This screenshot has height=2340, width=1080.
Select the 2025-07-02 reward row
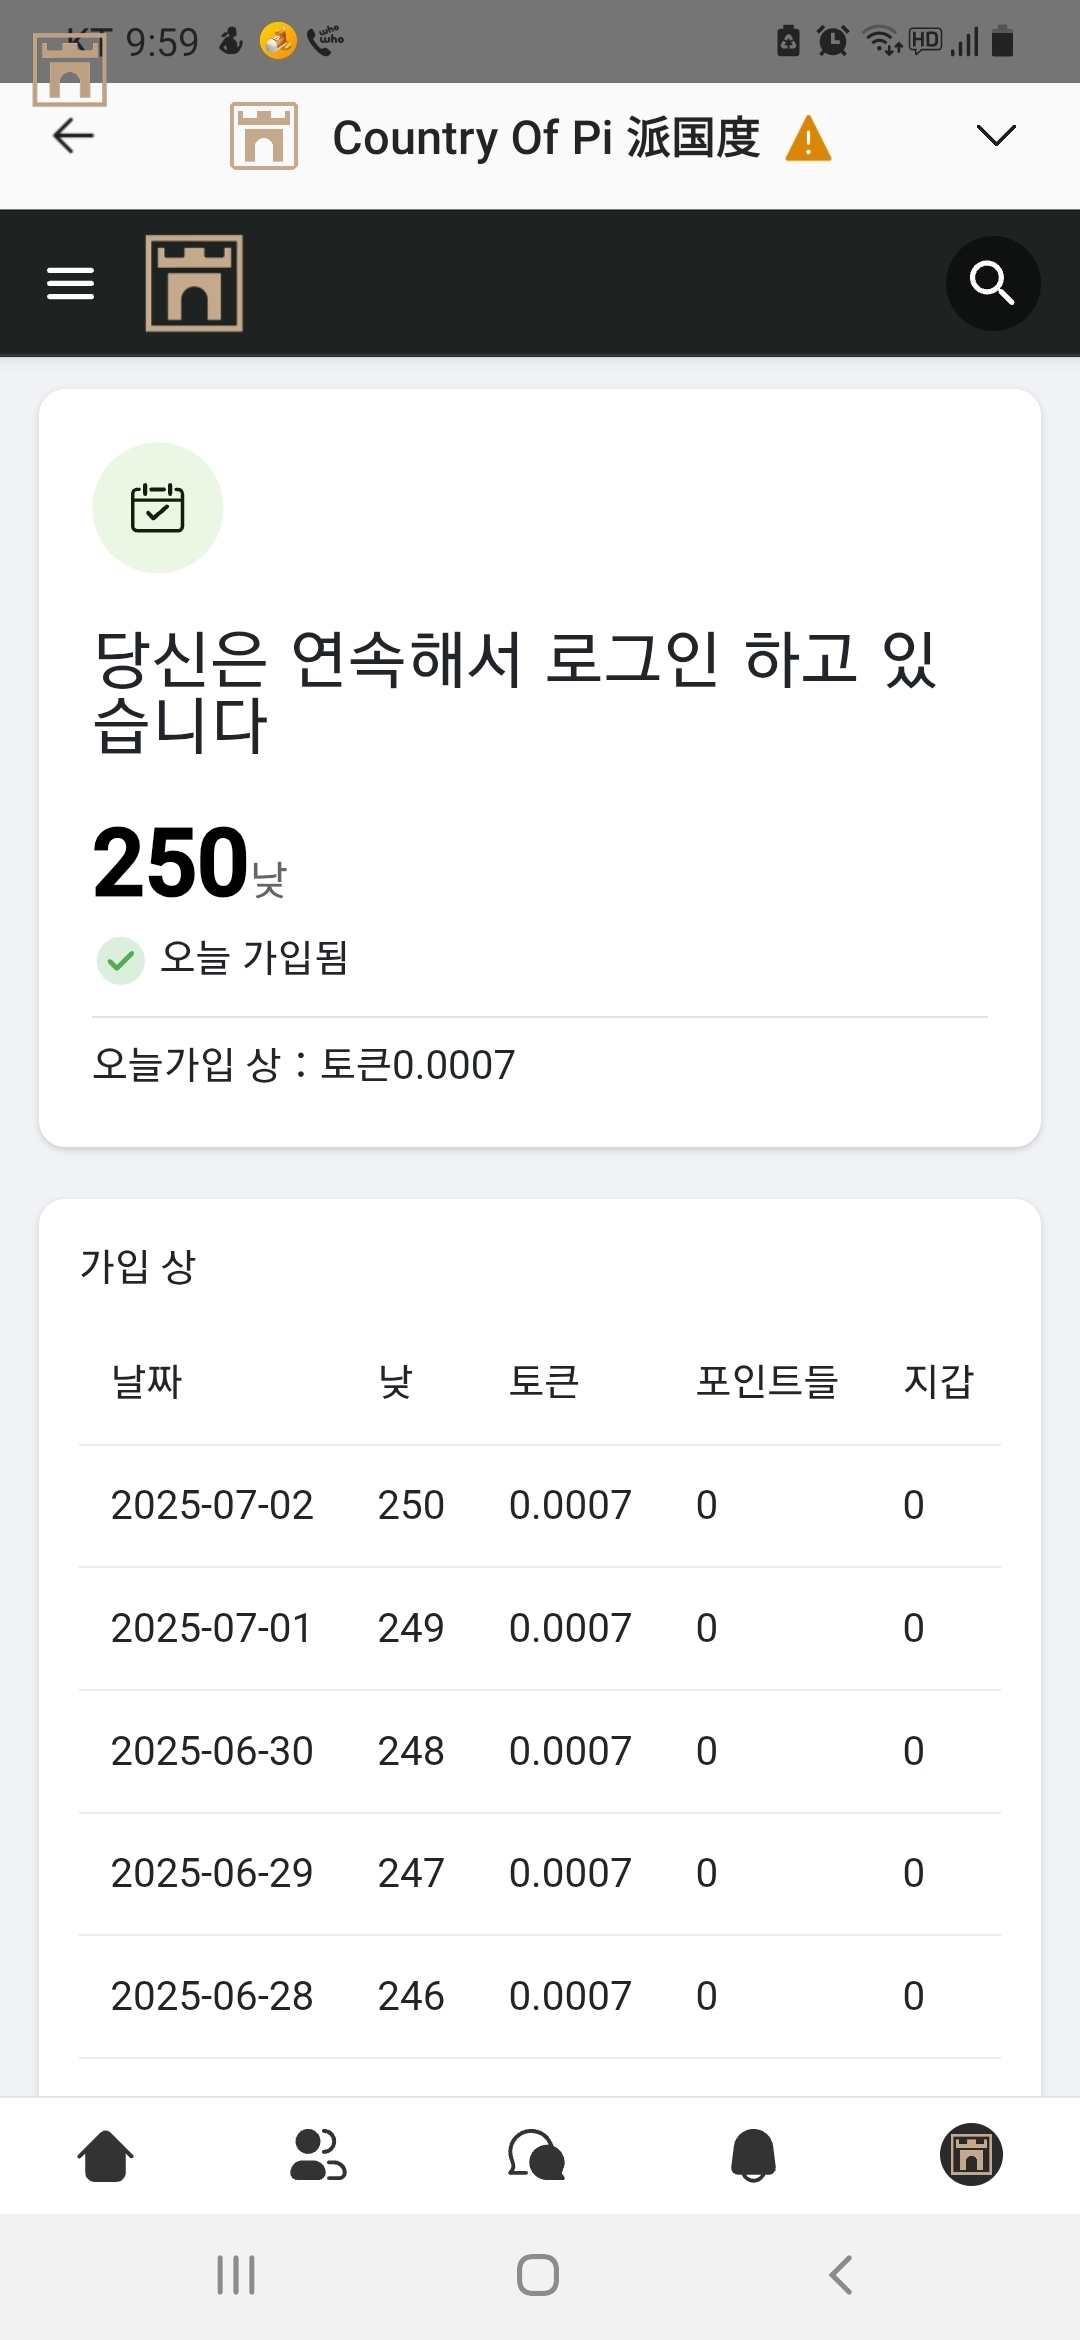pos(540,1505)
